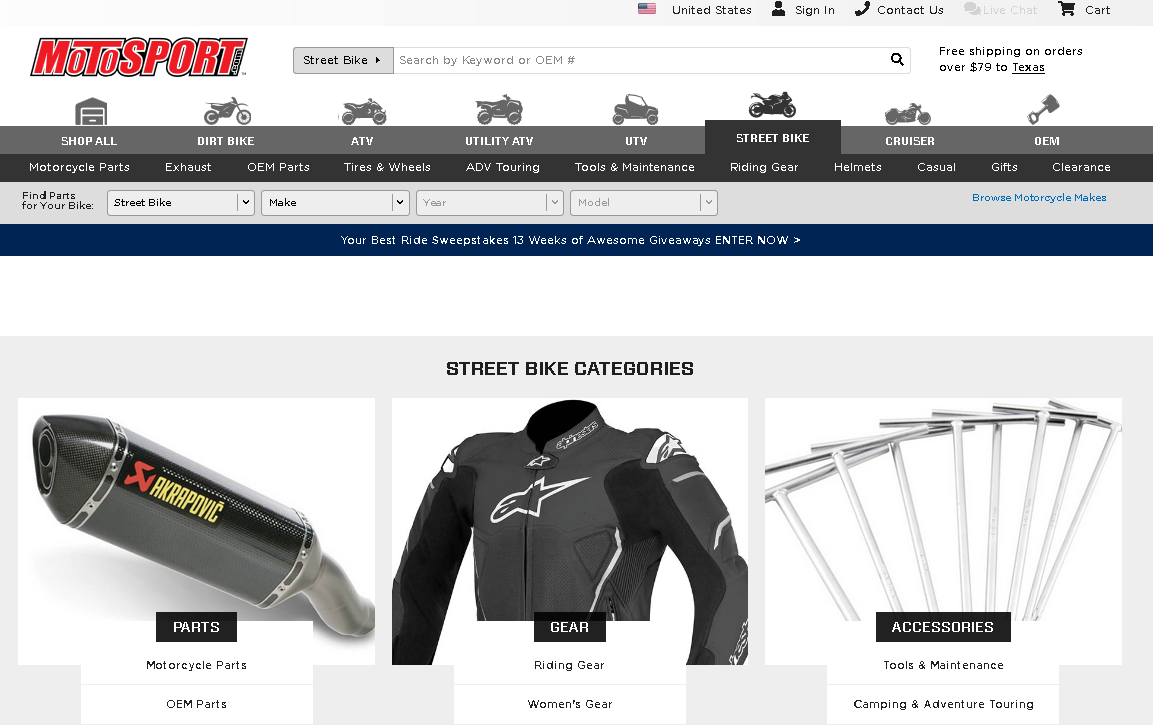Open the Helmets menu item
Image resolution: width=1153 pixels, height=725 pixels.
[857, 168]
